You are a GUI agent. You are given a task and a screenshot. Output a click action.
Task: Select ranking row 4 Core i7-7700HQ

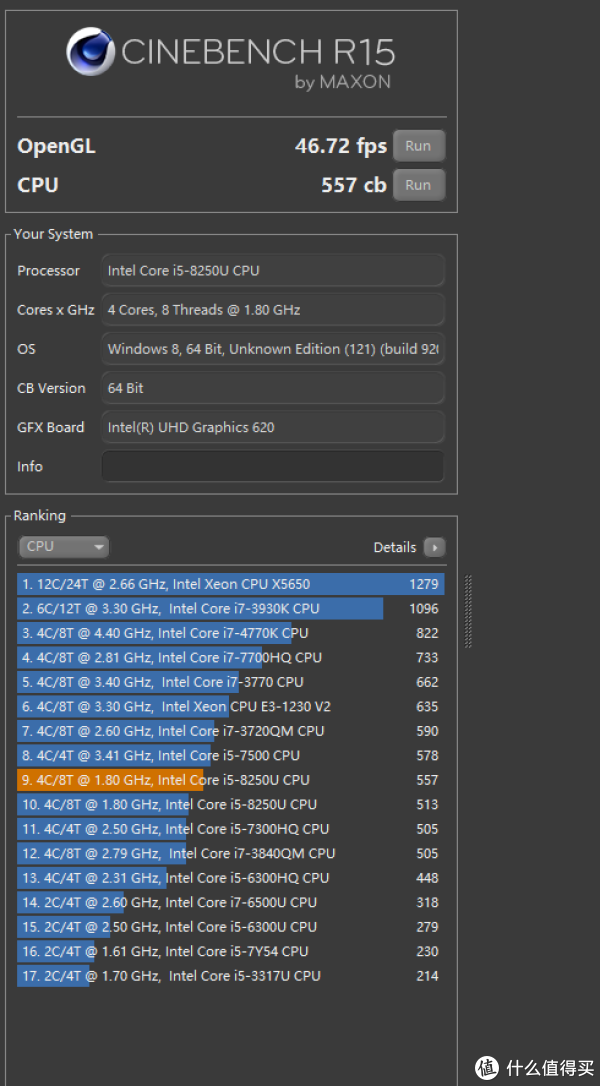click(x=231, y=657)
